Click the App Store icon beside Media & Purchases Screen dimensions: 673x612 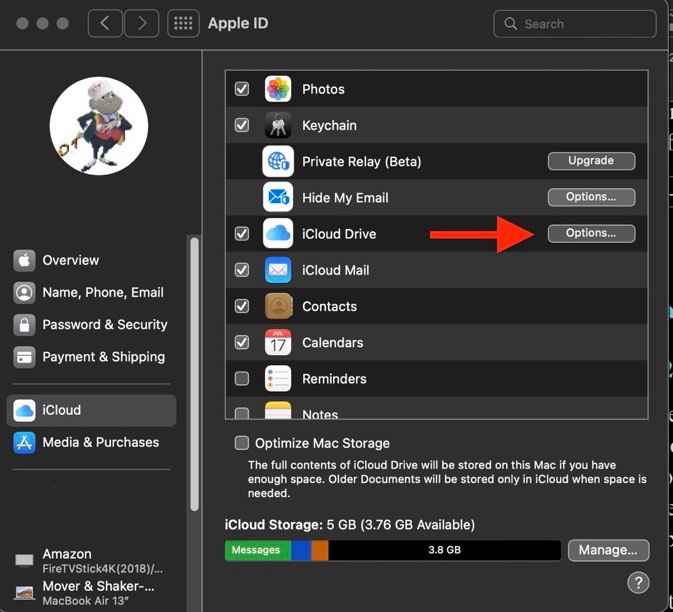coord(24,442)
